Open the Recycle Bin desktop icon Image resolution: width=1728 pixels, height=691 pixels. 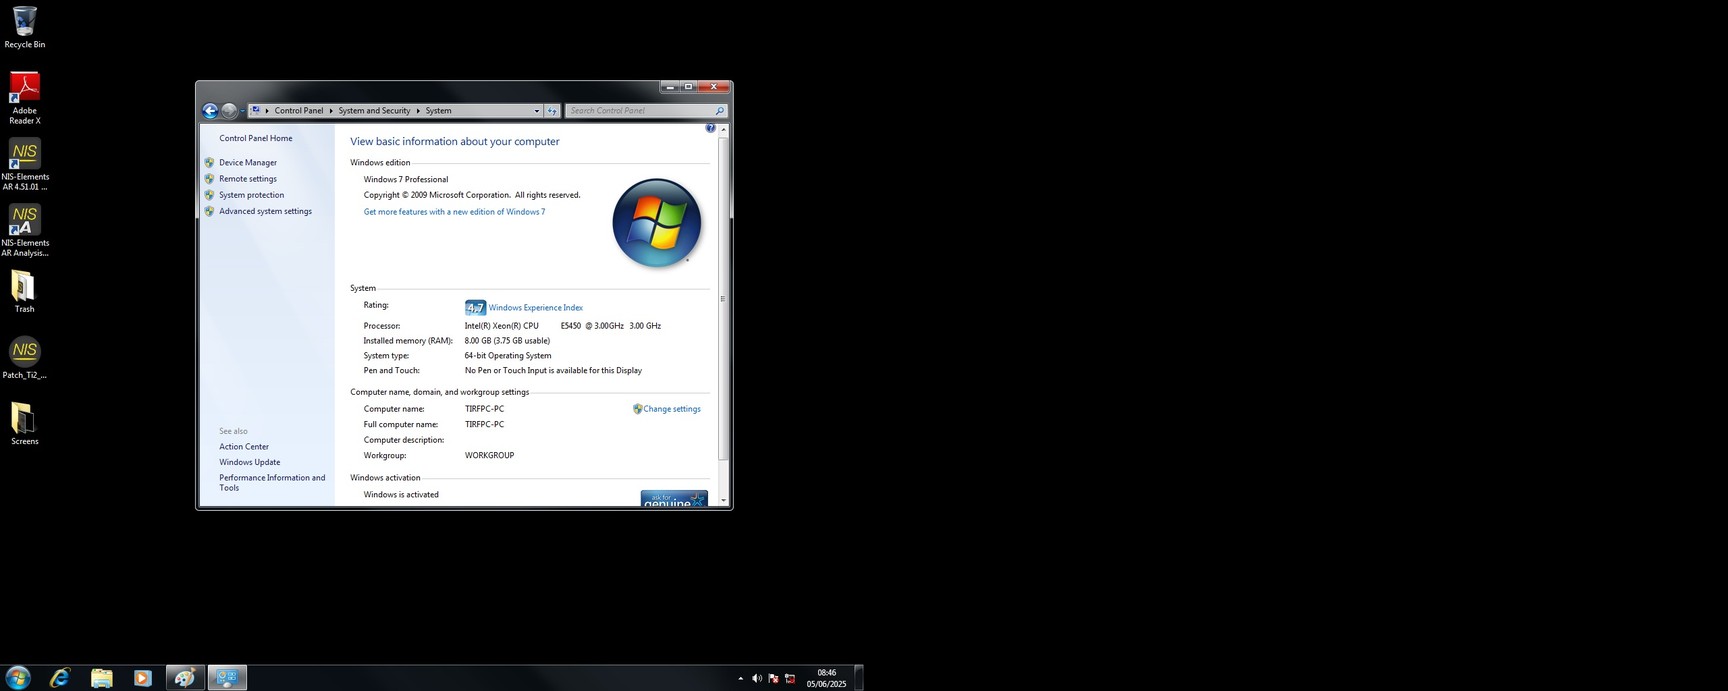coord(25,27)
